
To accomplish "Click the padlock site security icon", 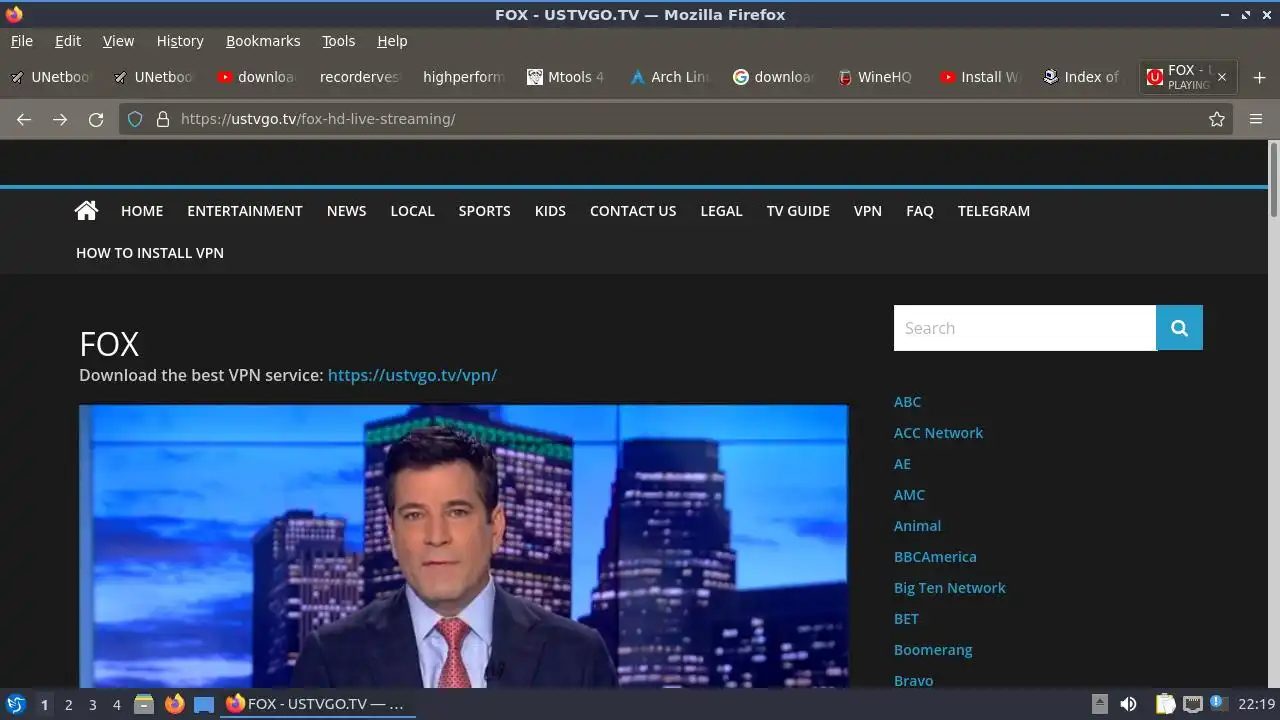I will point(163,119).
